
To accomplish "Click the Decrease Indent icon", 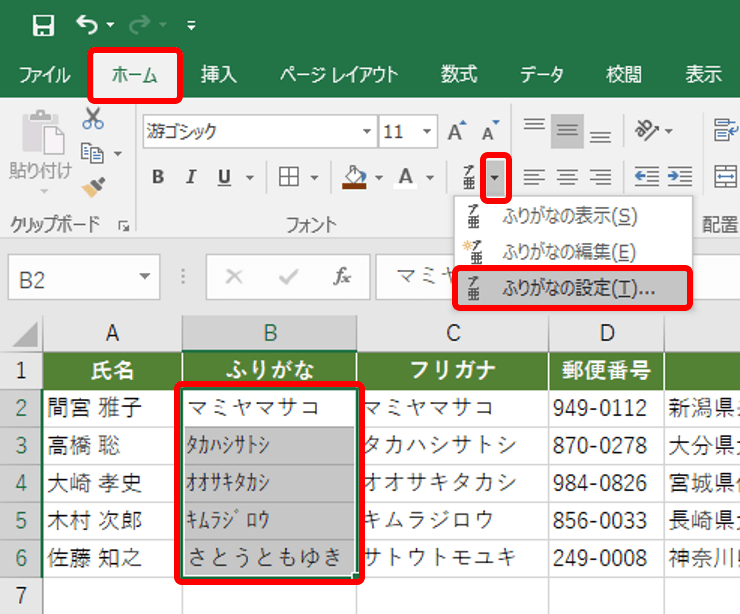I will pos(647,177).
